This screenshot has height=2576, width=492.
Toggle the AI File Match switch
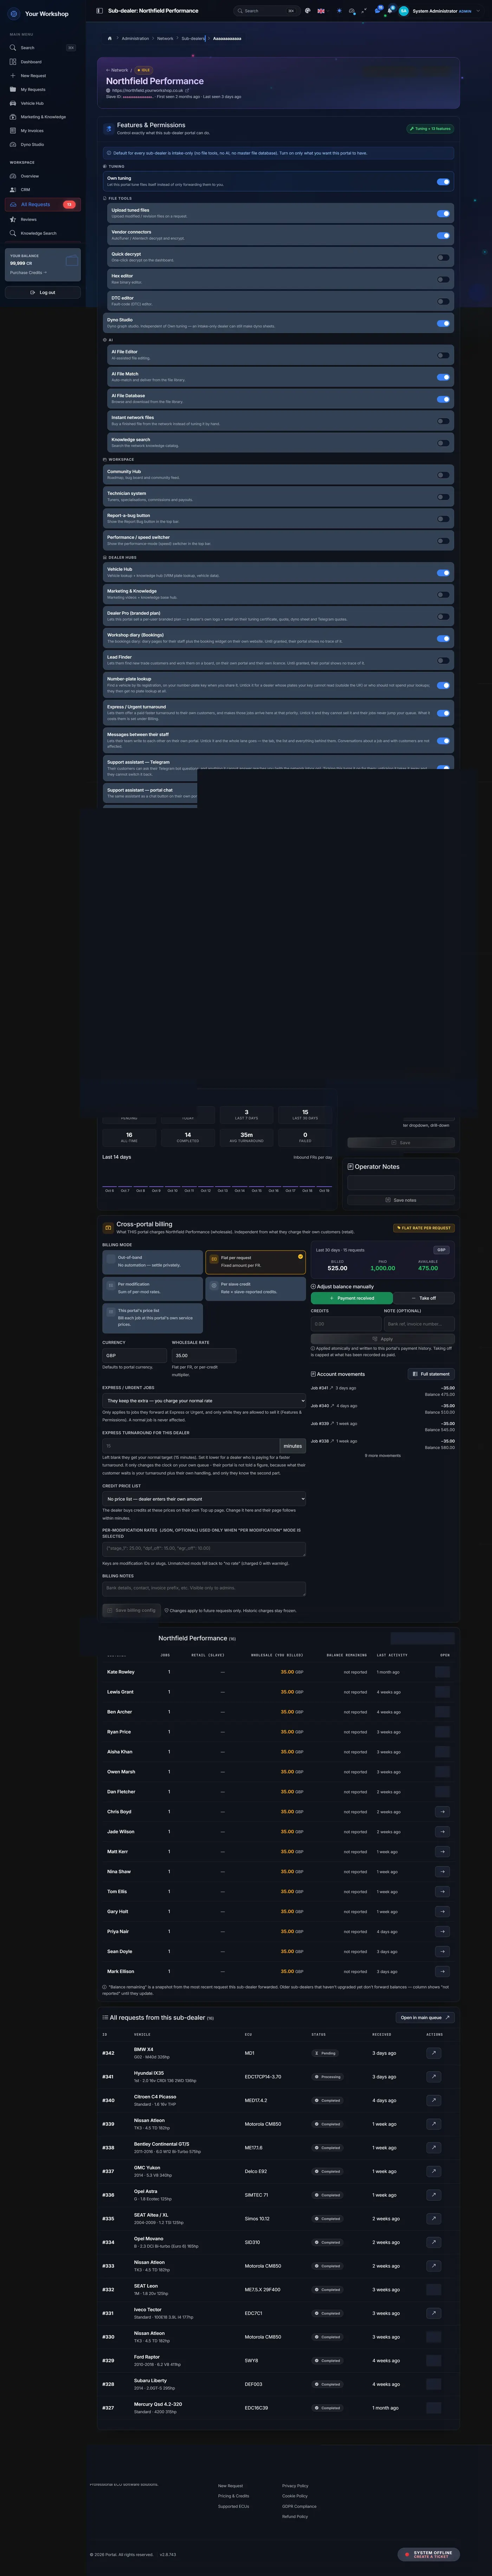pyautogui.click(x=443, y=377)
